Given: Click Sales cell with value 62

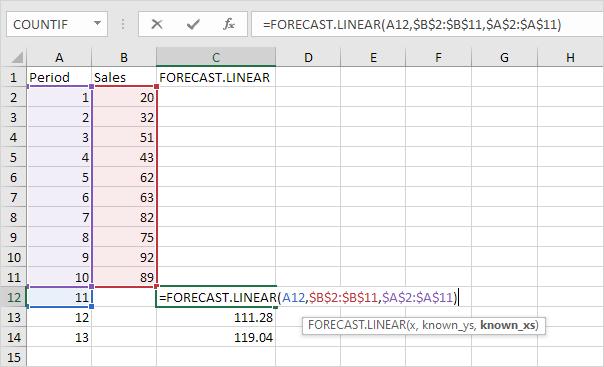Looking at the screenshot, I should pos(124,177).
